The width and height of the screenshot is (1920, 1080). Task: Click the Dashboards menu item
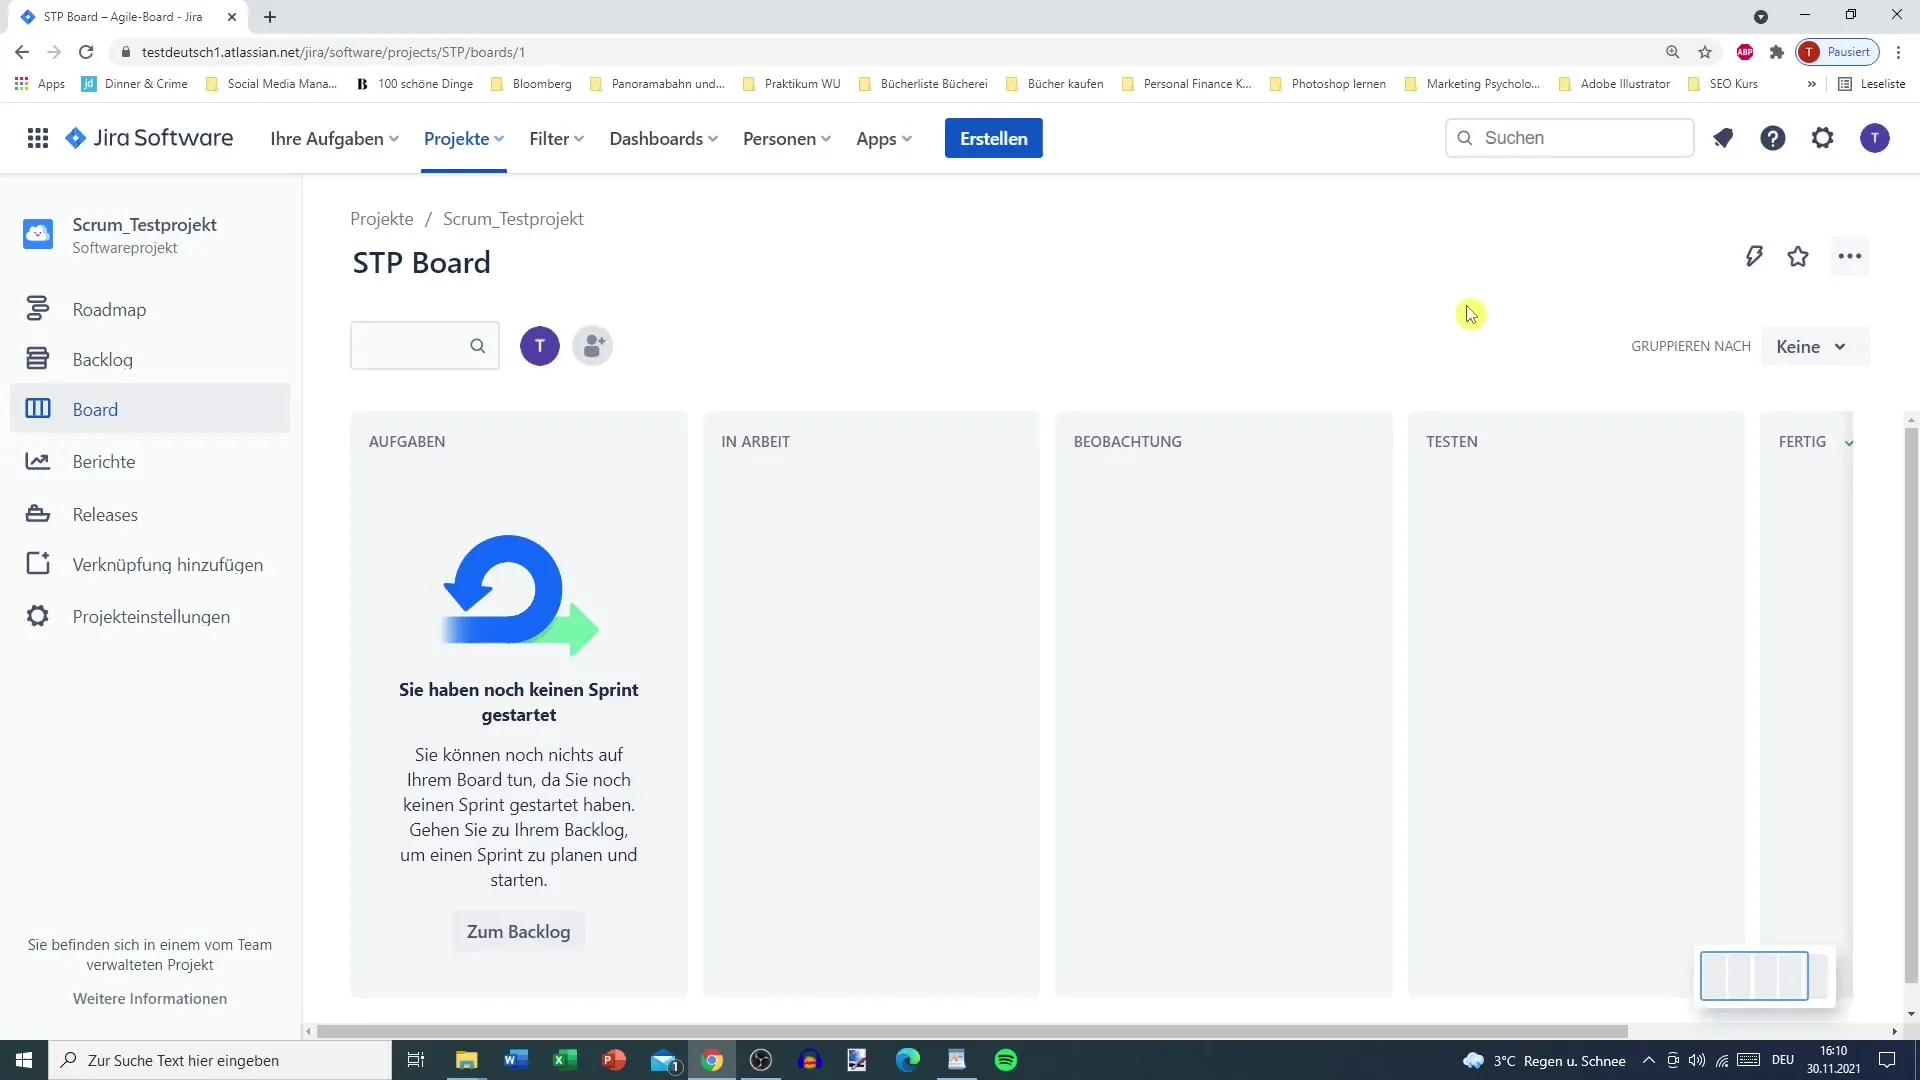click(x=655, y=138)
